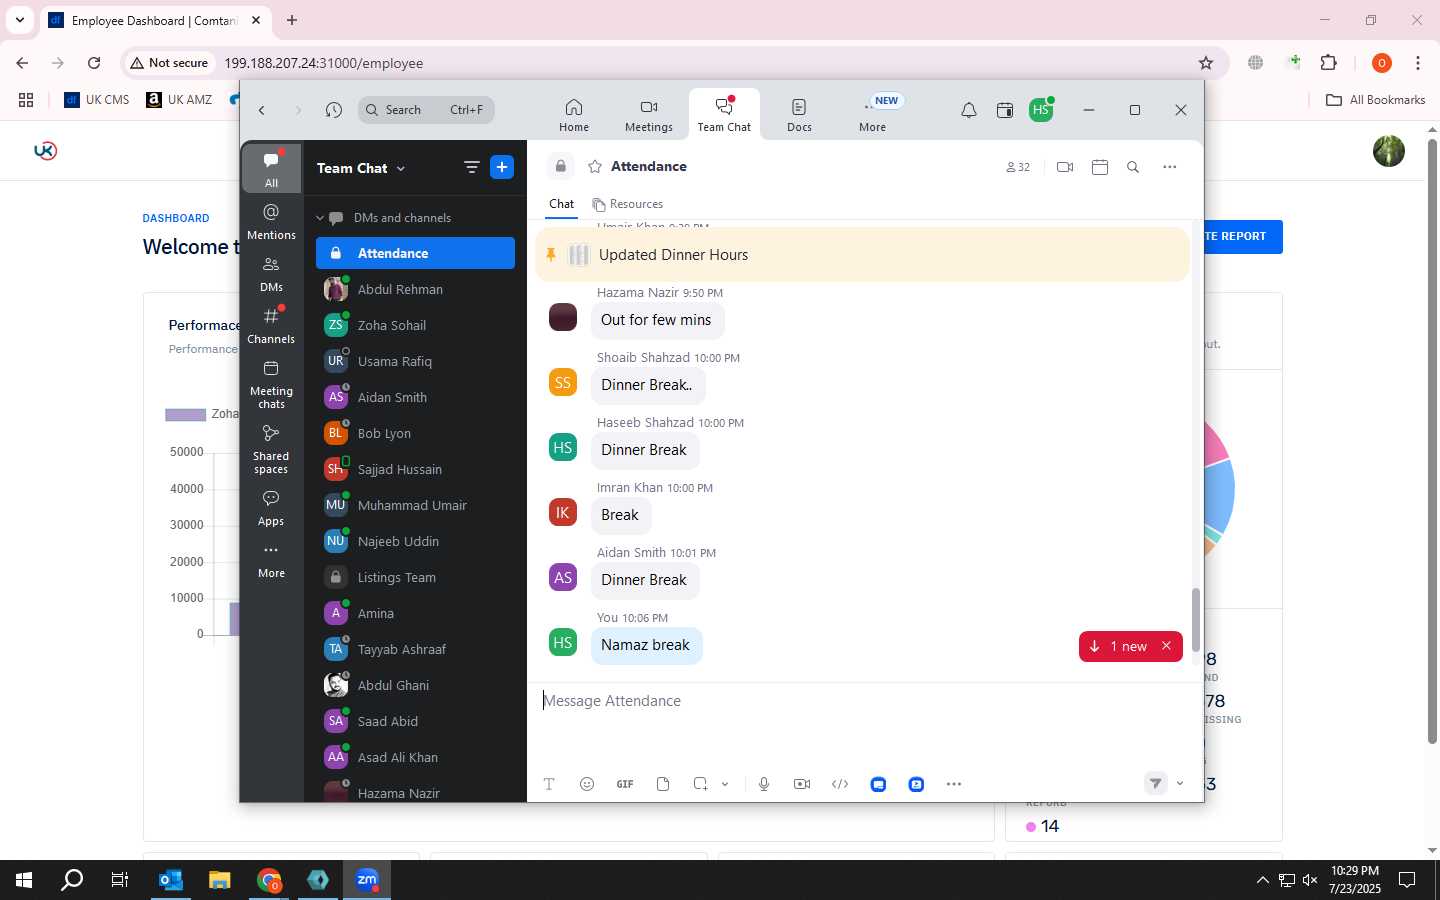The height and width of the screenshot is (900, 1440).
Task: Open Chrome extensions puzzle icon
Action: tap(1329, 63)
